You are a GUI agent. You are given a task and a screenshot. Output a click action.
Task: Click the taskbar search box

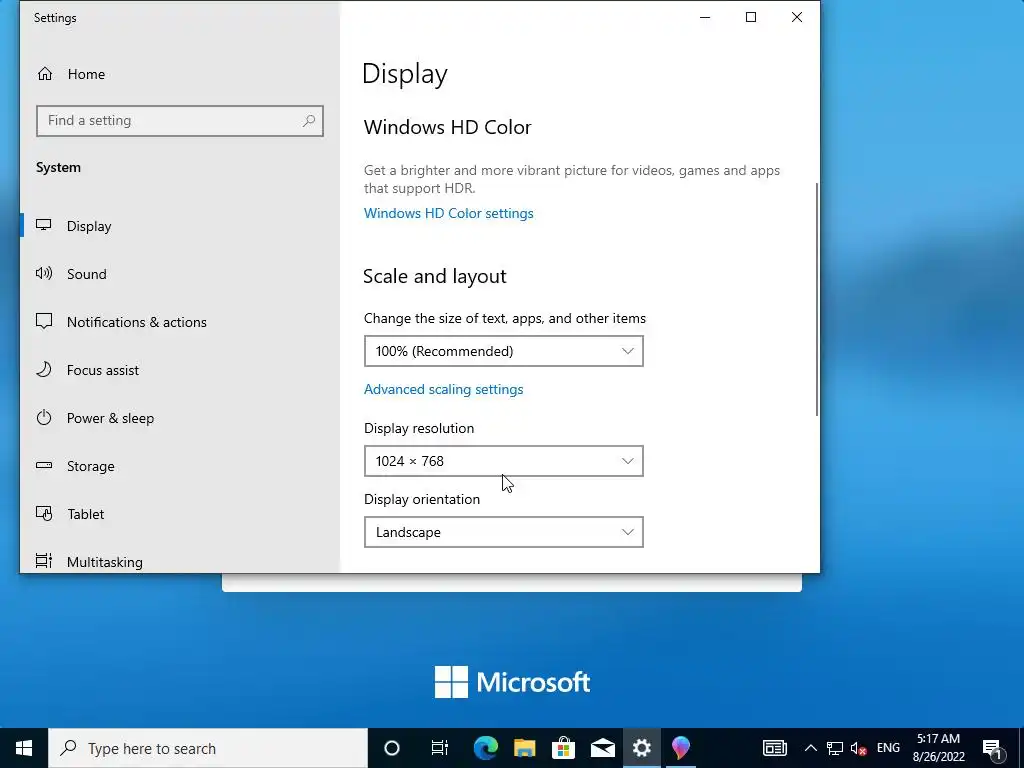208,748
